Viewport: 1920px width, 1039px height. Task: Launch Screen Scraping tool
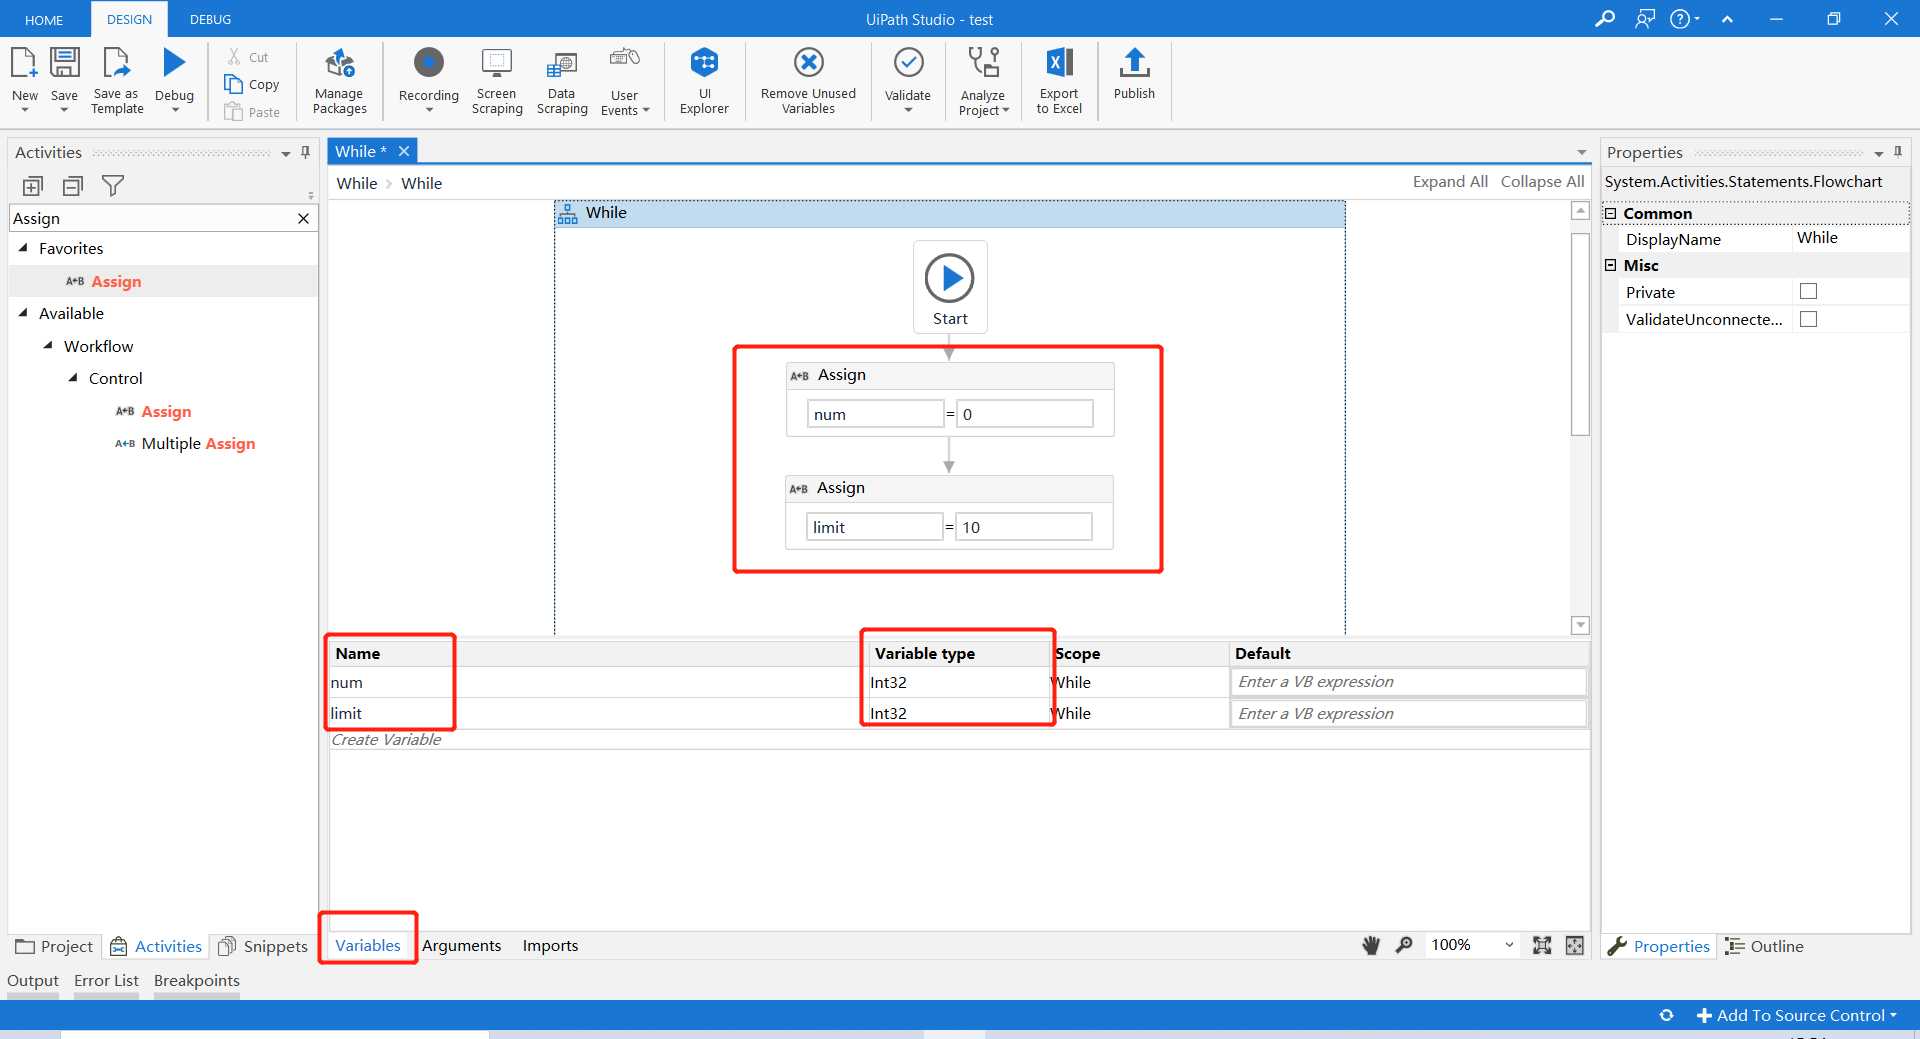tap(497, 80)
